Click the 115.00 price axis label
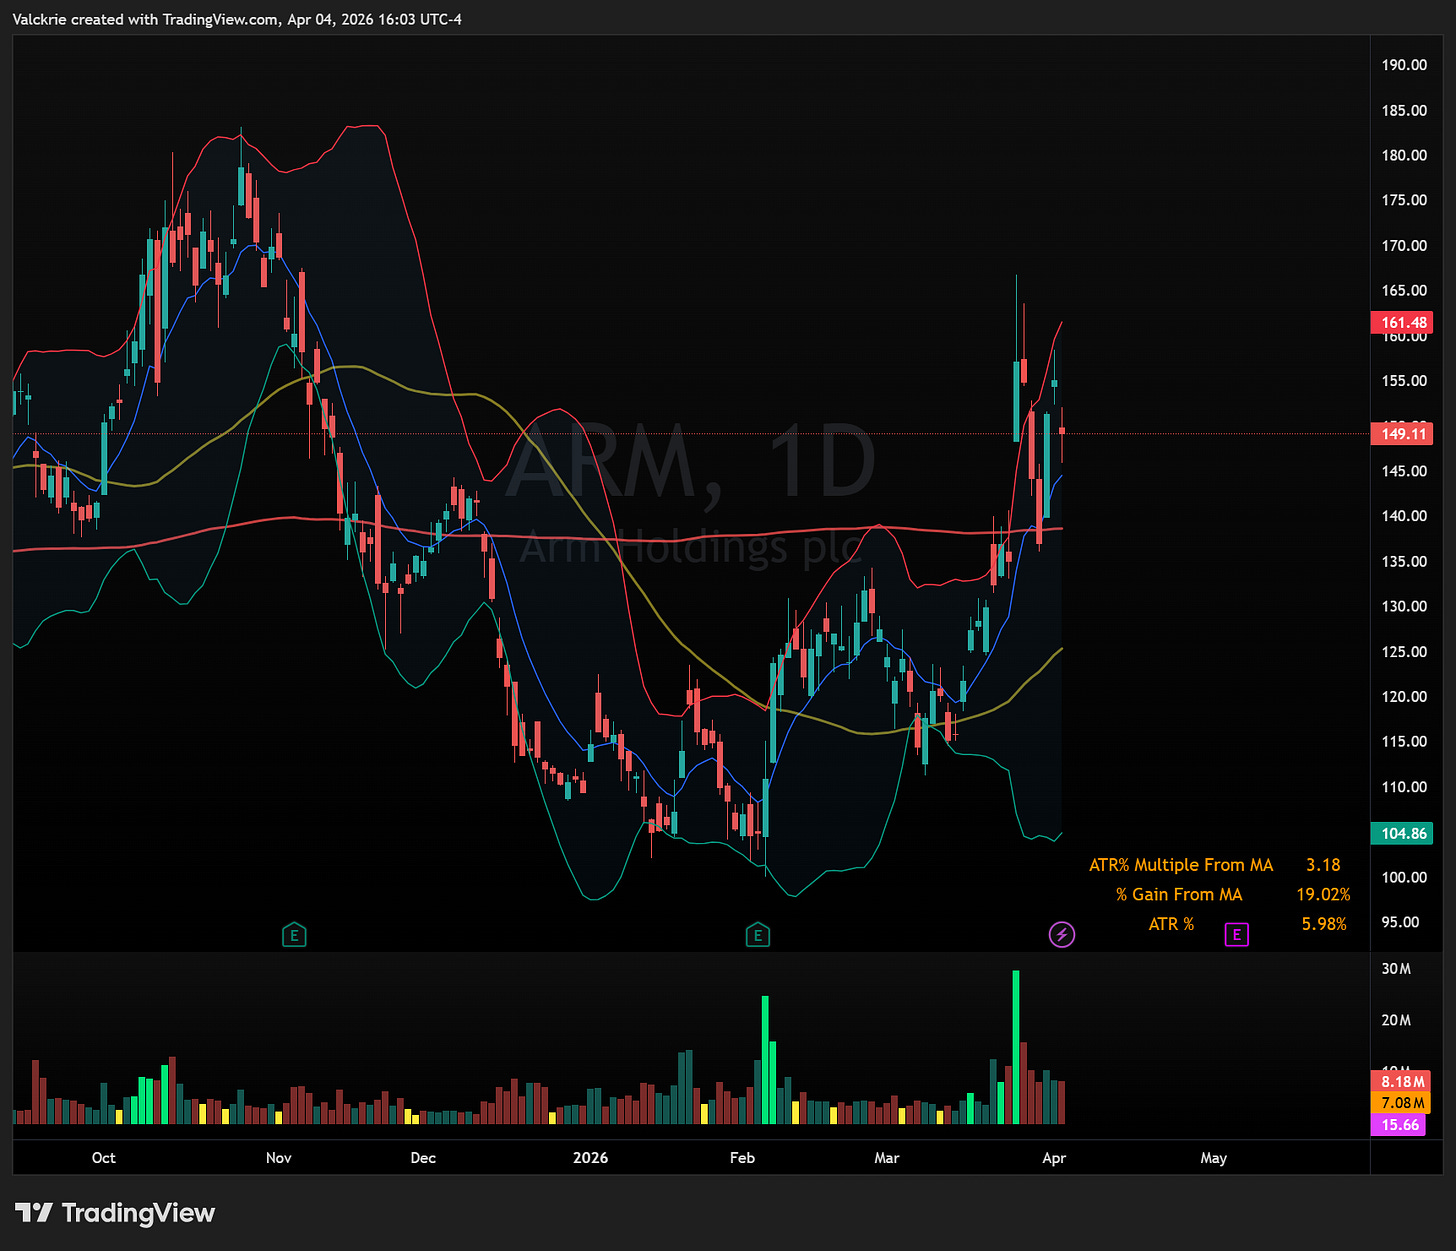 point(1404,742)
